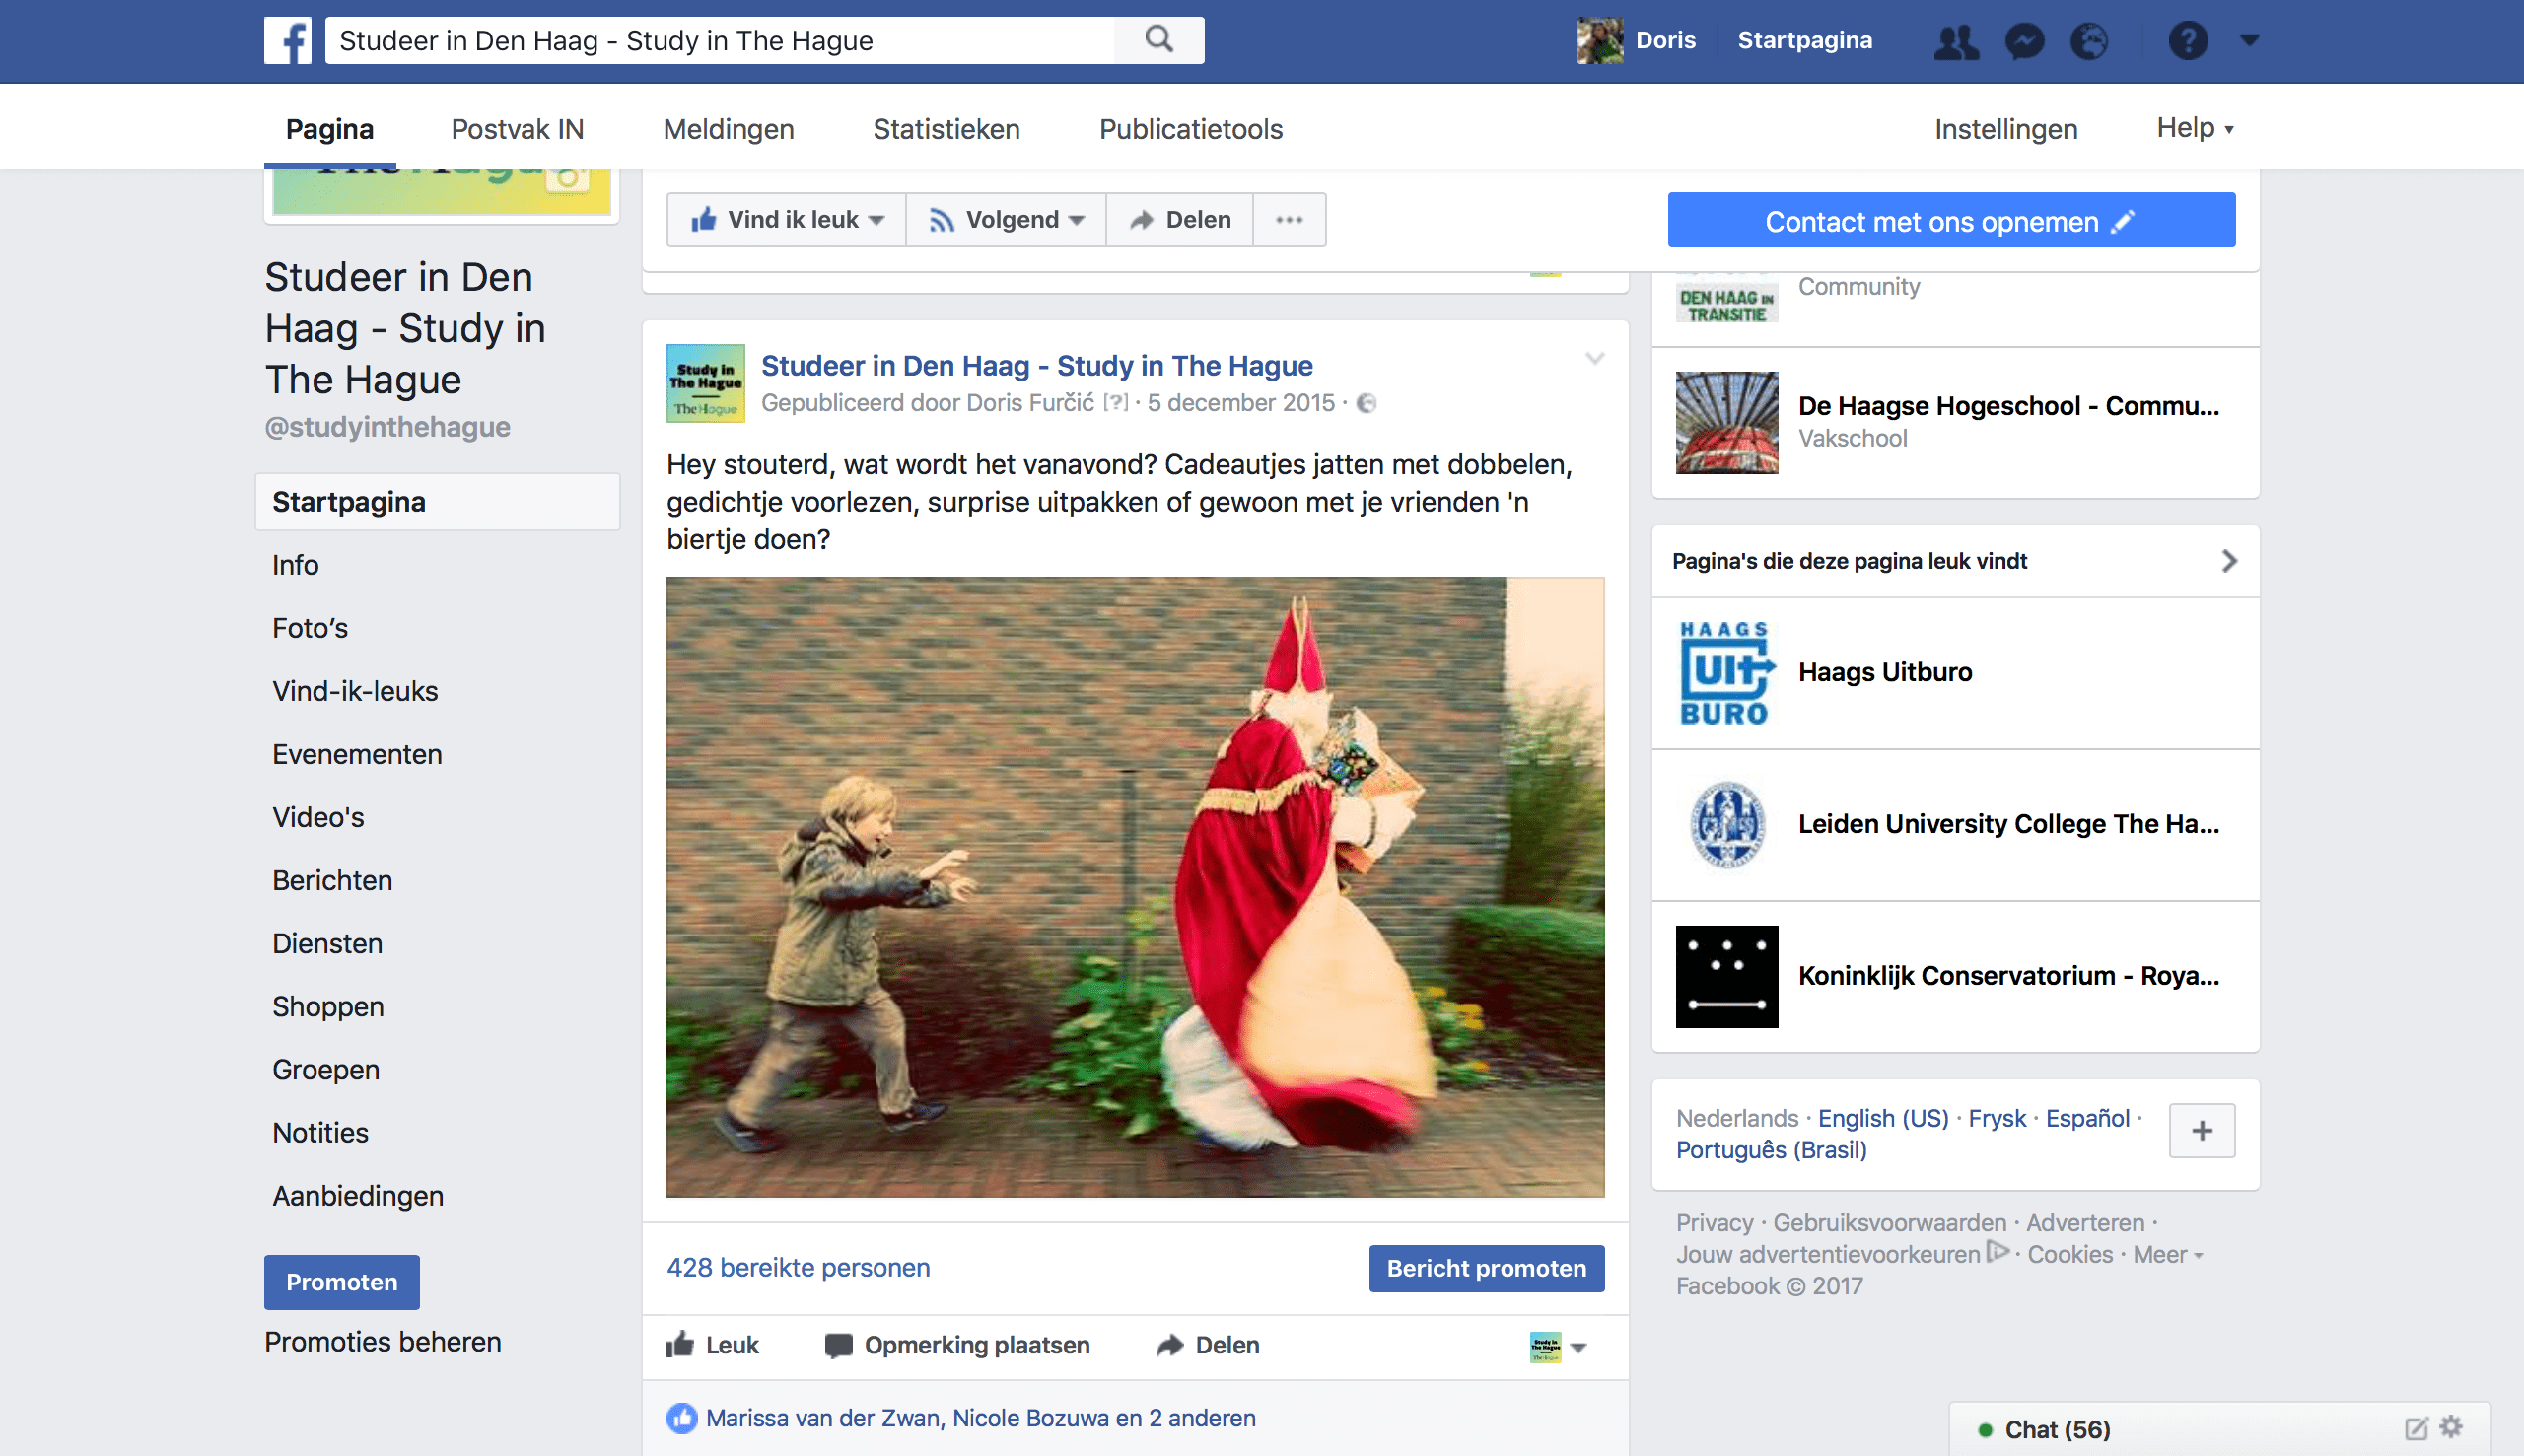Open the notifications globe icon
The width and height of the screenshot is (2524, 1456).
click(x=2089, y=41)
